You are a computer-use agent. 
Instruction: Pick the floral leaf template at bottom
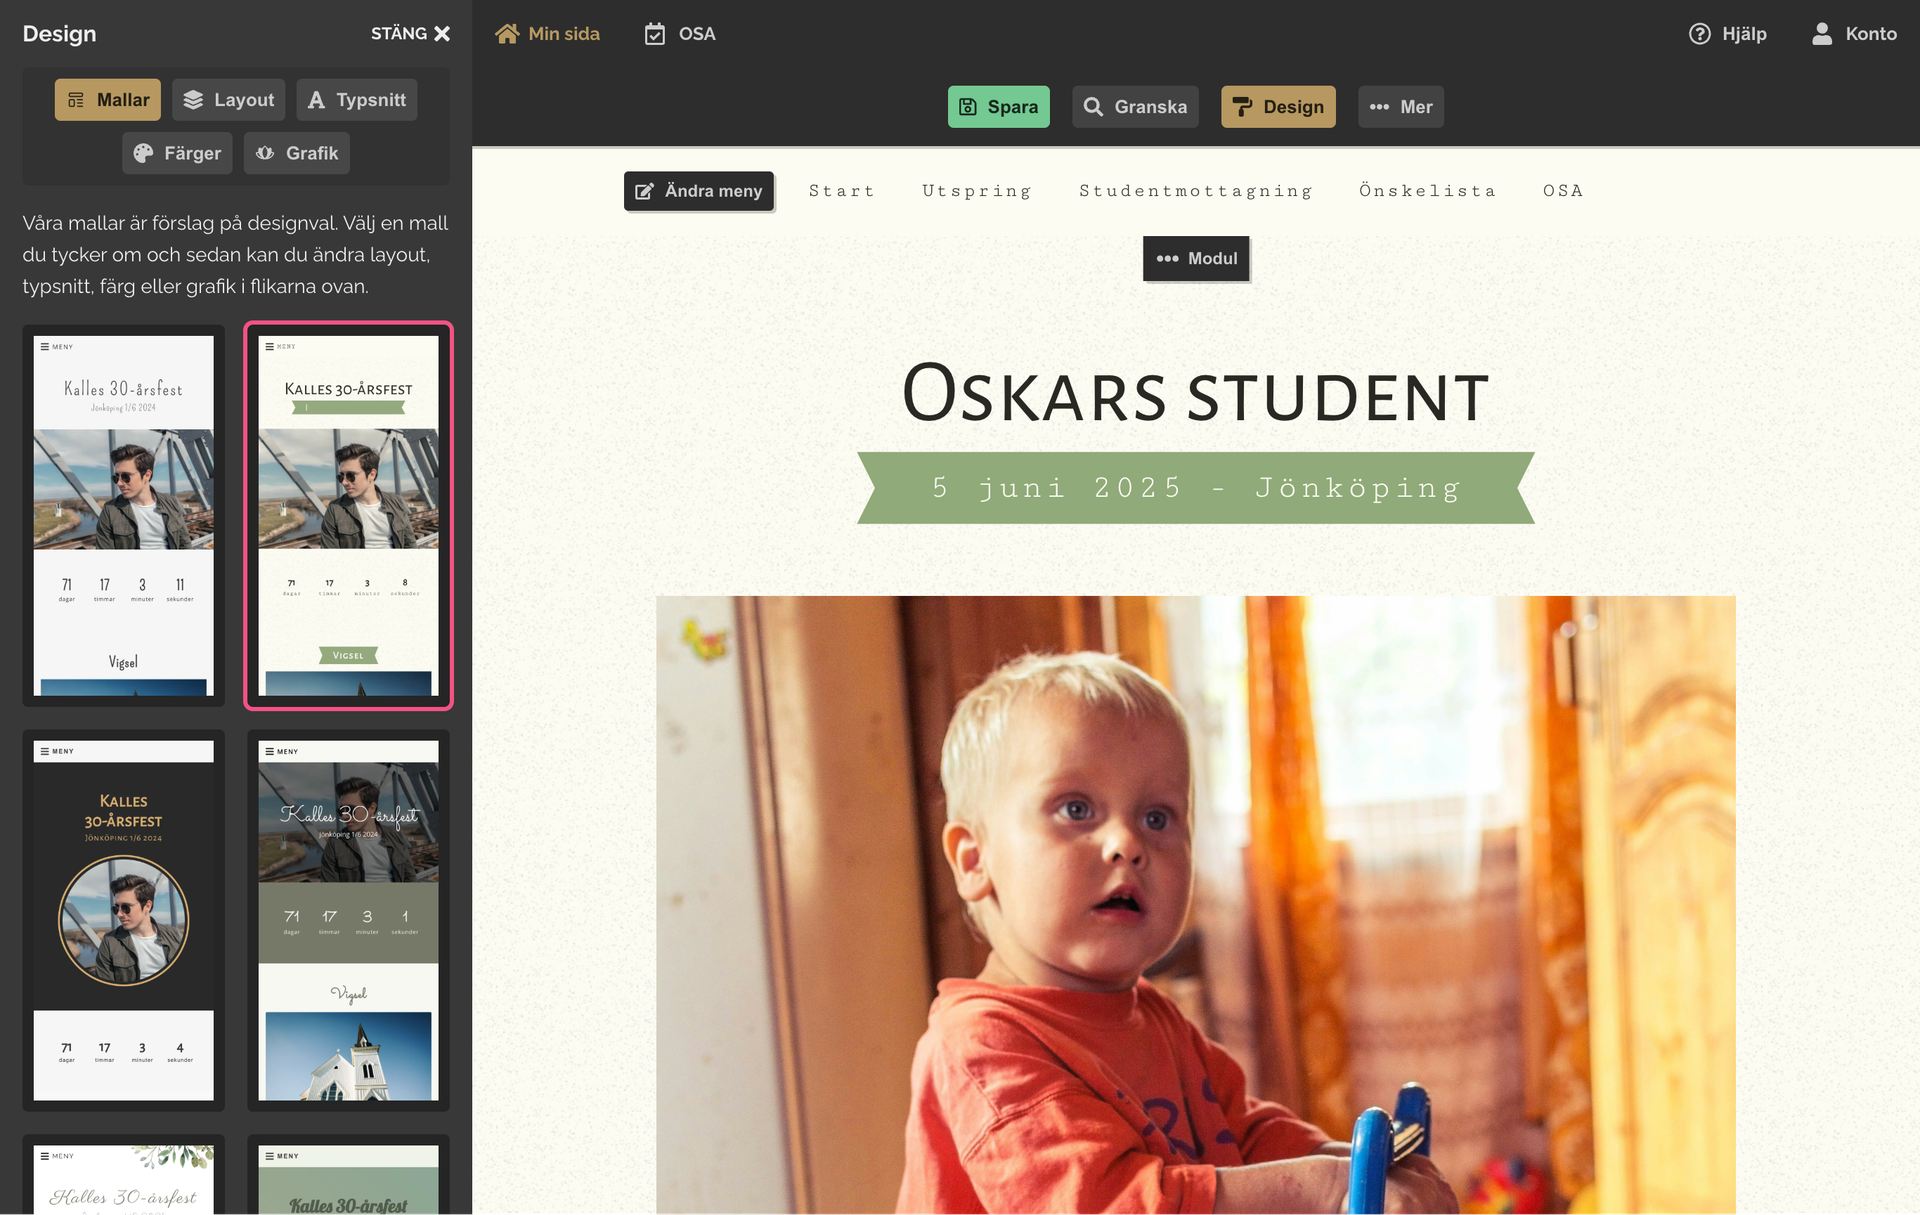(x=124, y=1175)
